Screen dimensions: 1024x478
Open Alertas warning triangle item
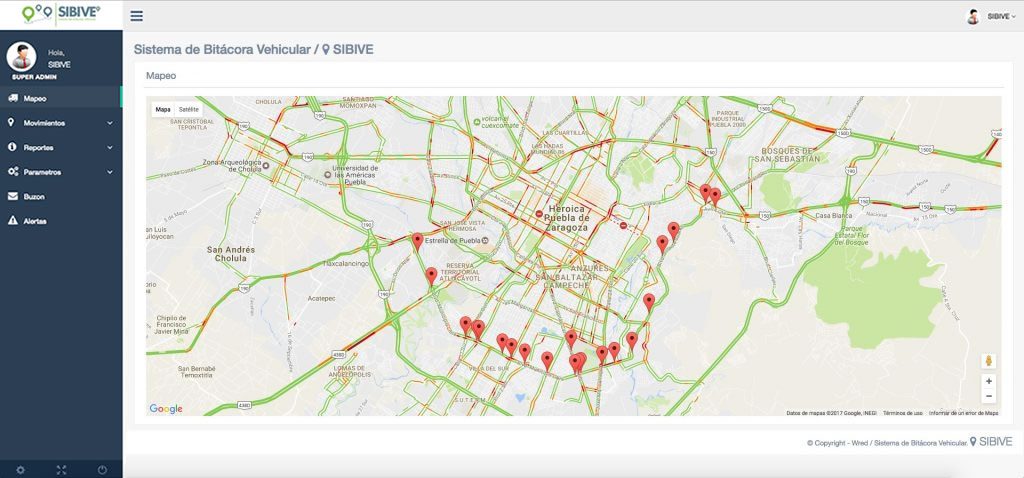pos(34,221)
